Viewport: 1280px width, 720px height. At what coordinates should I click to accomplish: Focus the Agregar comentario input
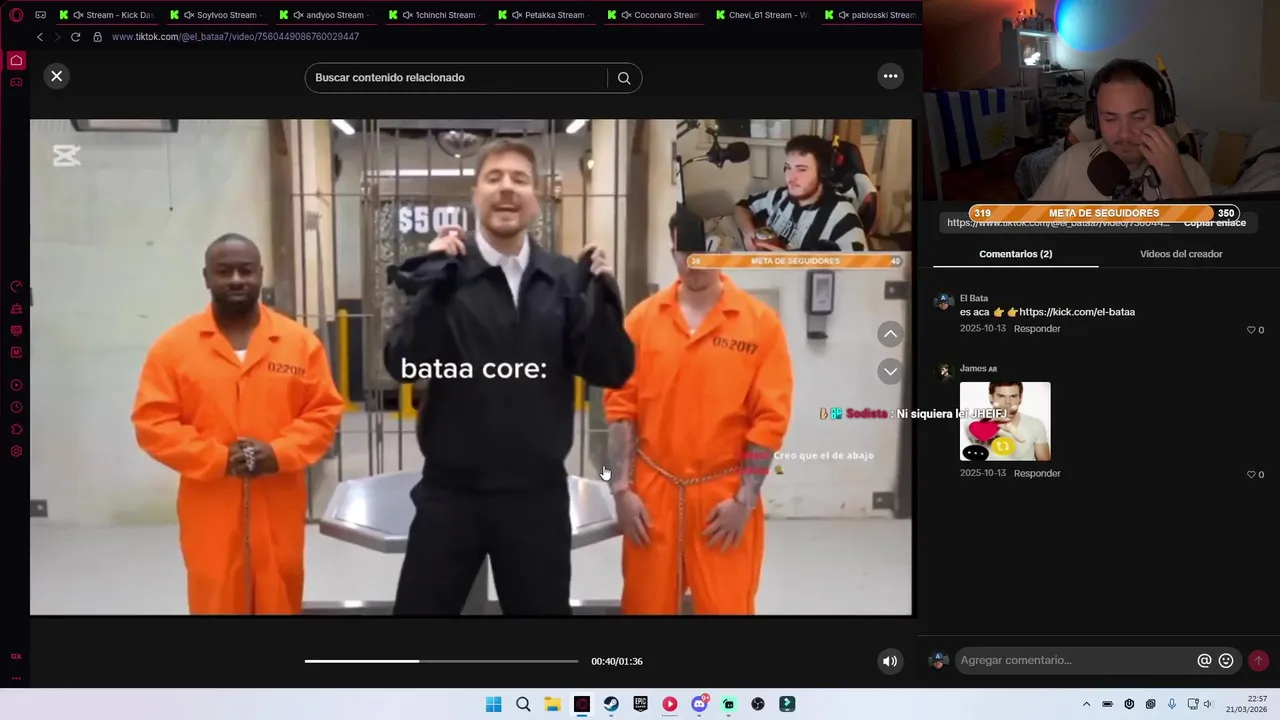[1074, 660]
